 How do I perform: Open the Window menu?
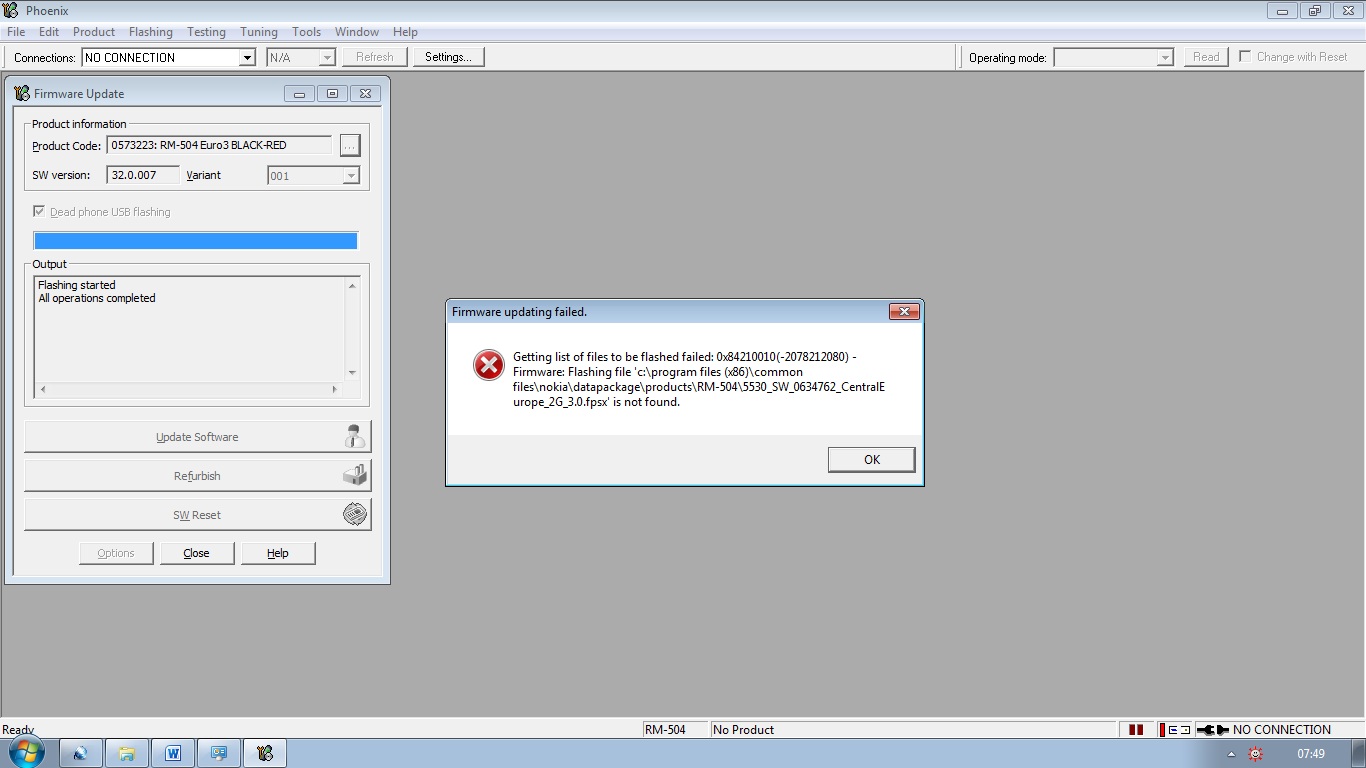[357, 32]
